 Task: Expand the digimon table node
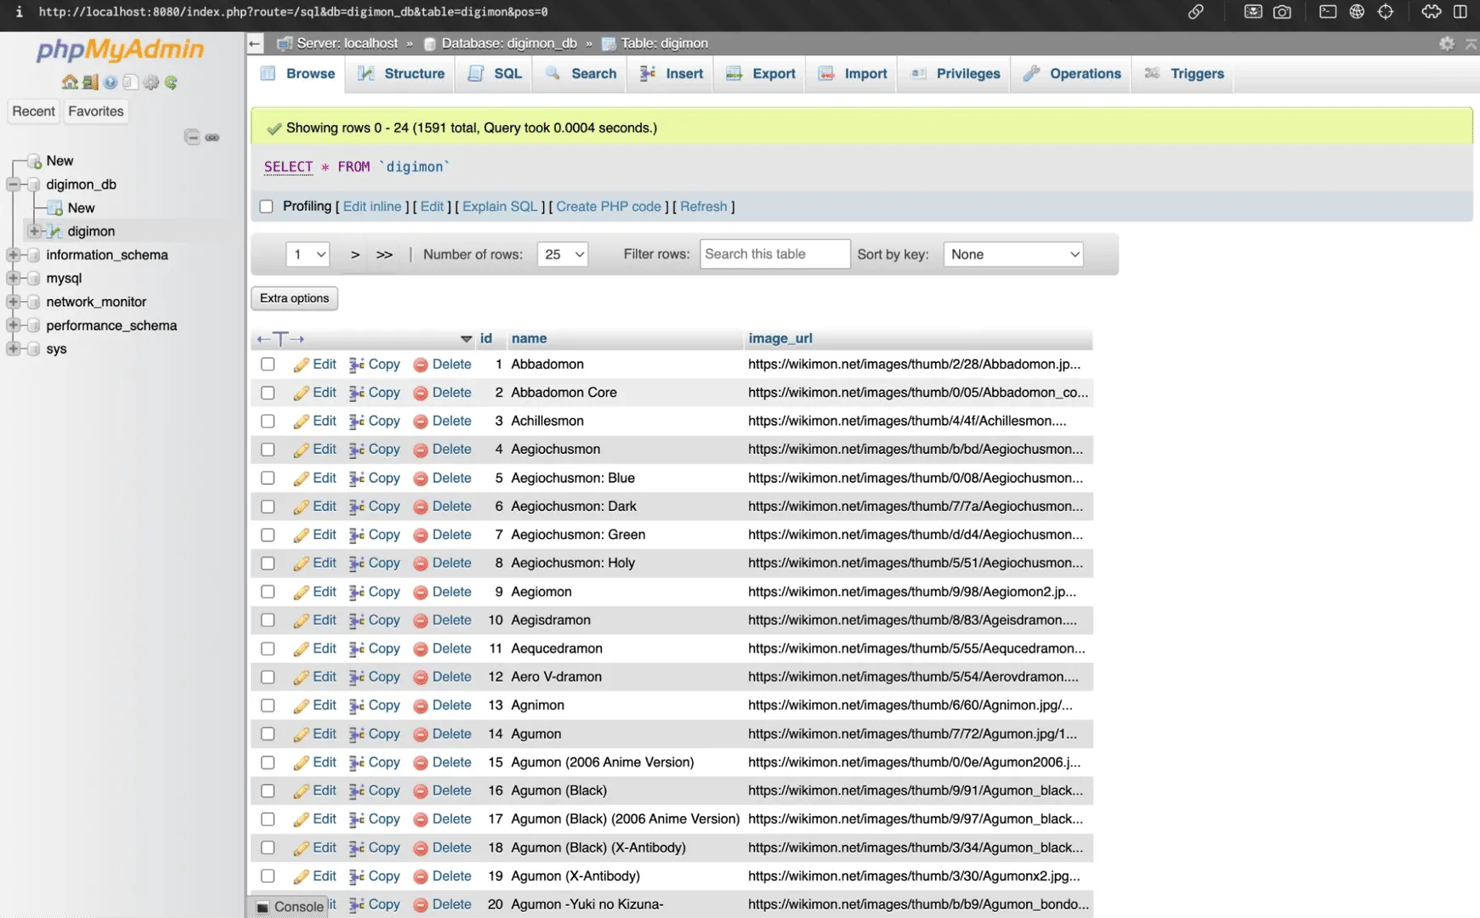tap(34, 232)
